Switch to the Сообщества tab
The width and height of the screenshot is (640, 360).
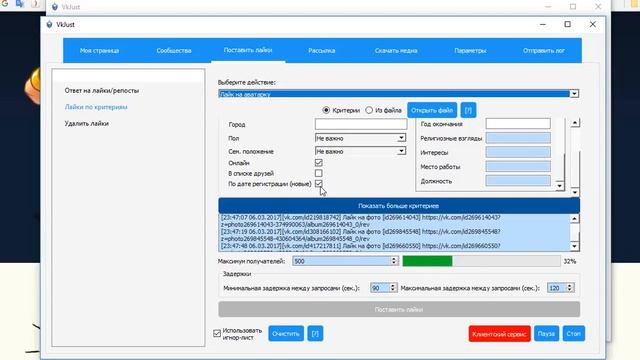pyautogui.click(x=174, y=51)
